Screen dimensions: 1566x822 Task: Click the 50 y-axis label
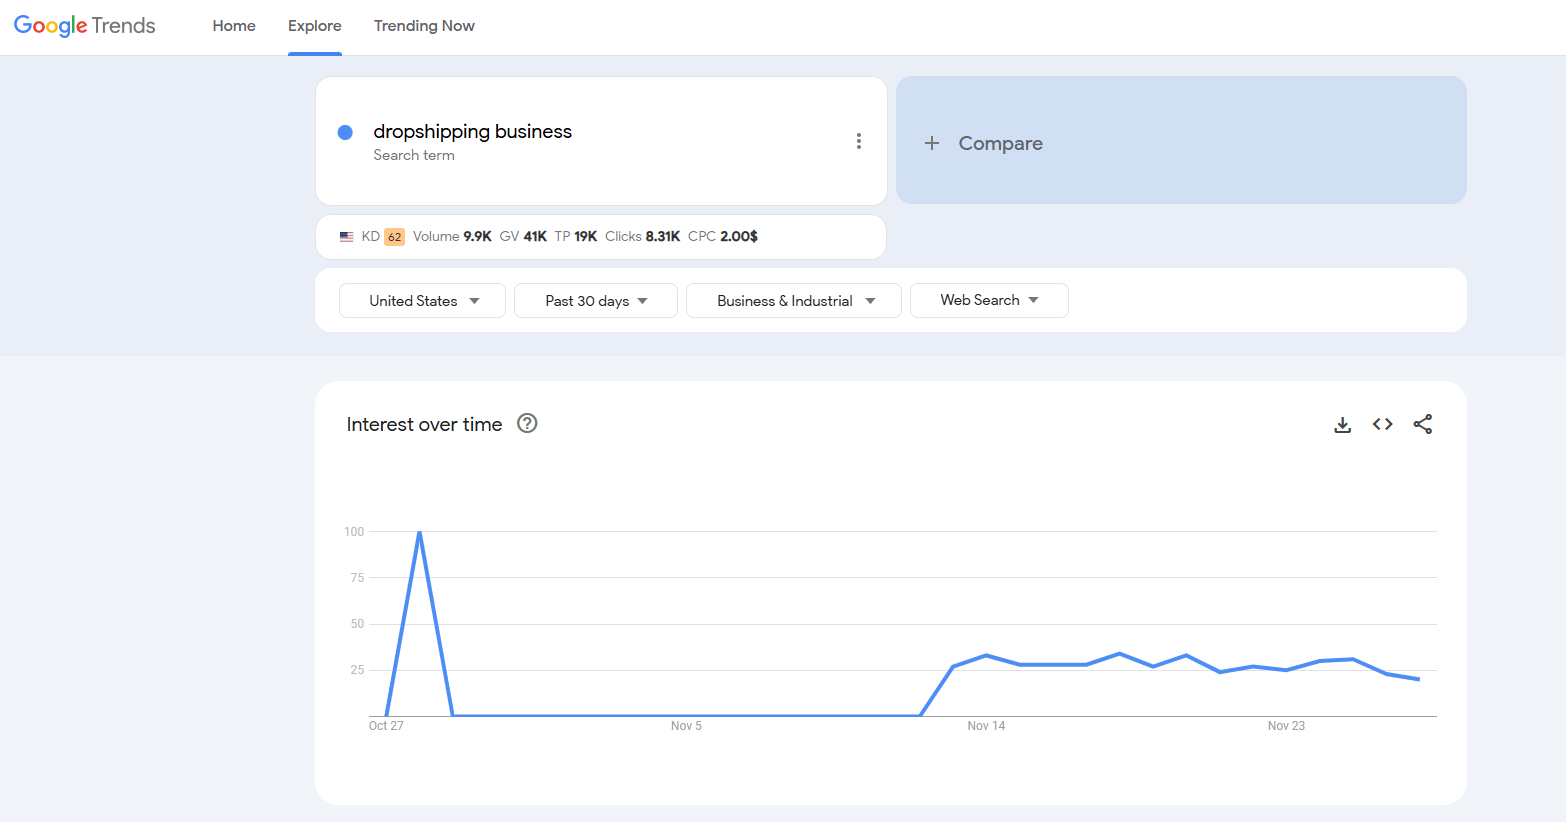(357, 624)
